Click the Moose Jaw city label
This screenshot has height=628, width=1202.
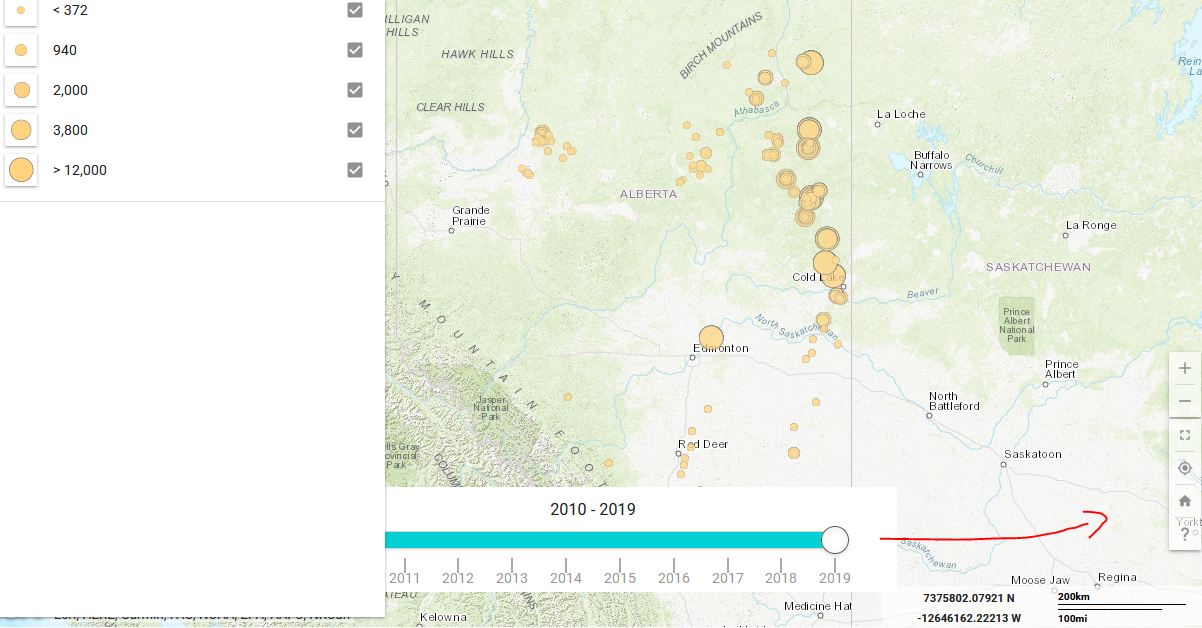(1041, 580)
